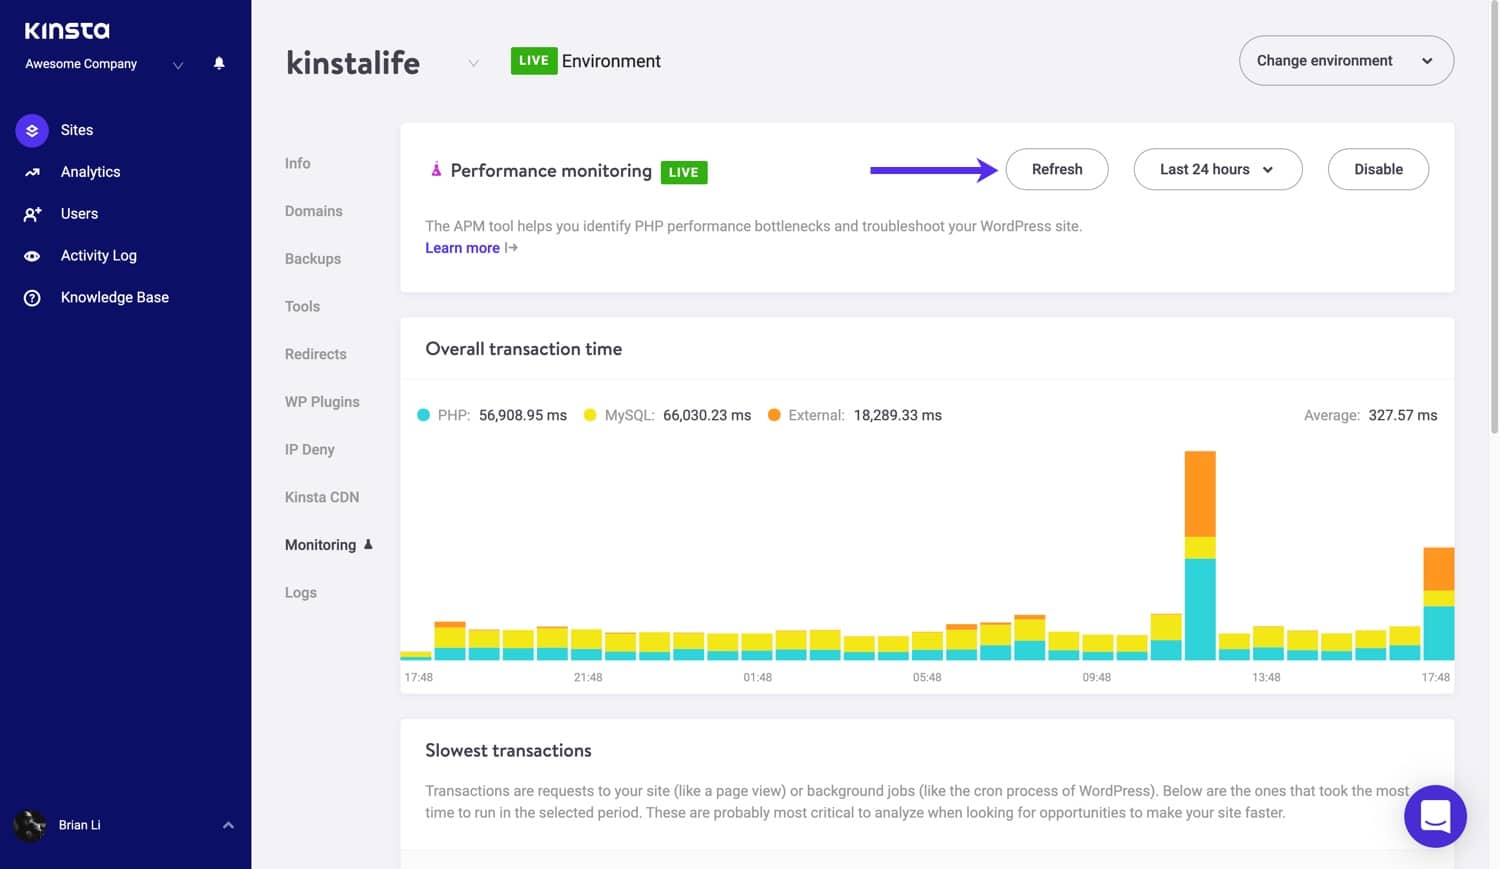Screen dimensions: 1500x869
Task: Click the Average 327.57 ms value
Action: tap(1402, 415)
